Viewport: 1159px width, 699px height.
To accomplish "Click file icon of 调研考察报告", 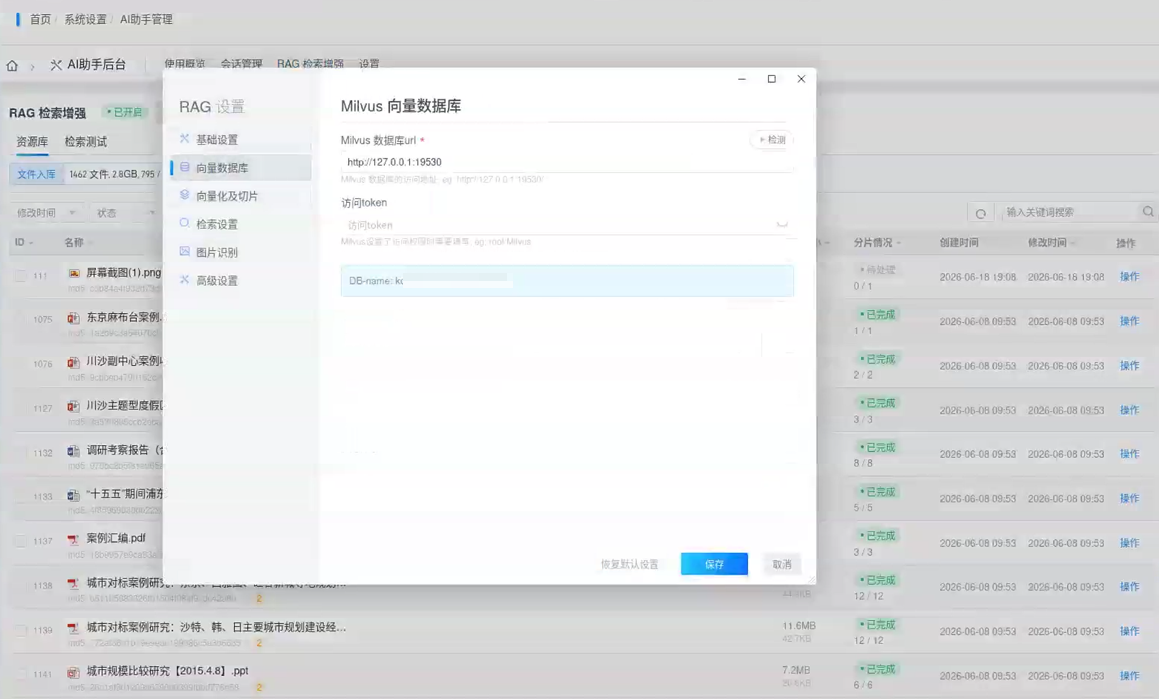I will click(73, 451).
